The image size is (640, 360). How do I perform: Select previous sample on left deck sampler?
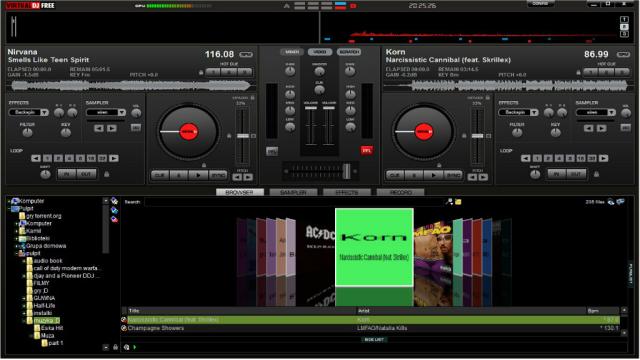98,128
